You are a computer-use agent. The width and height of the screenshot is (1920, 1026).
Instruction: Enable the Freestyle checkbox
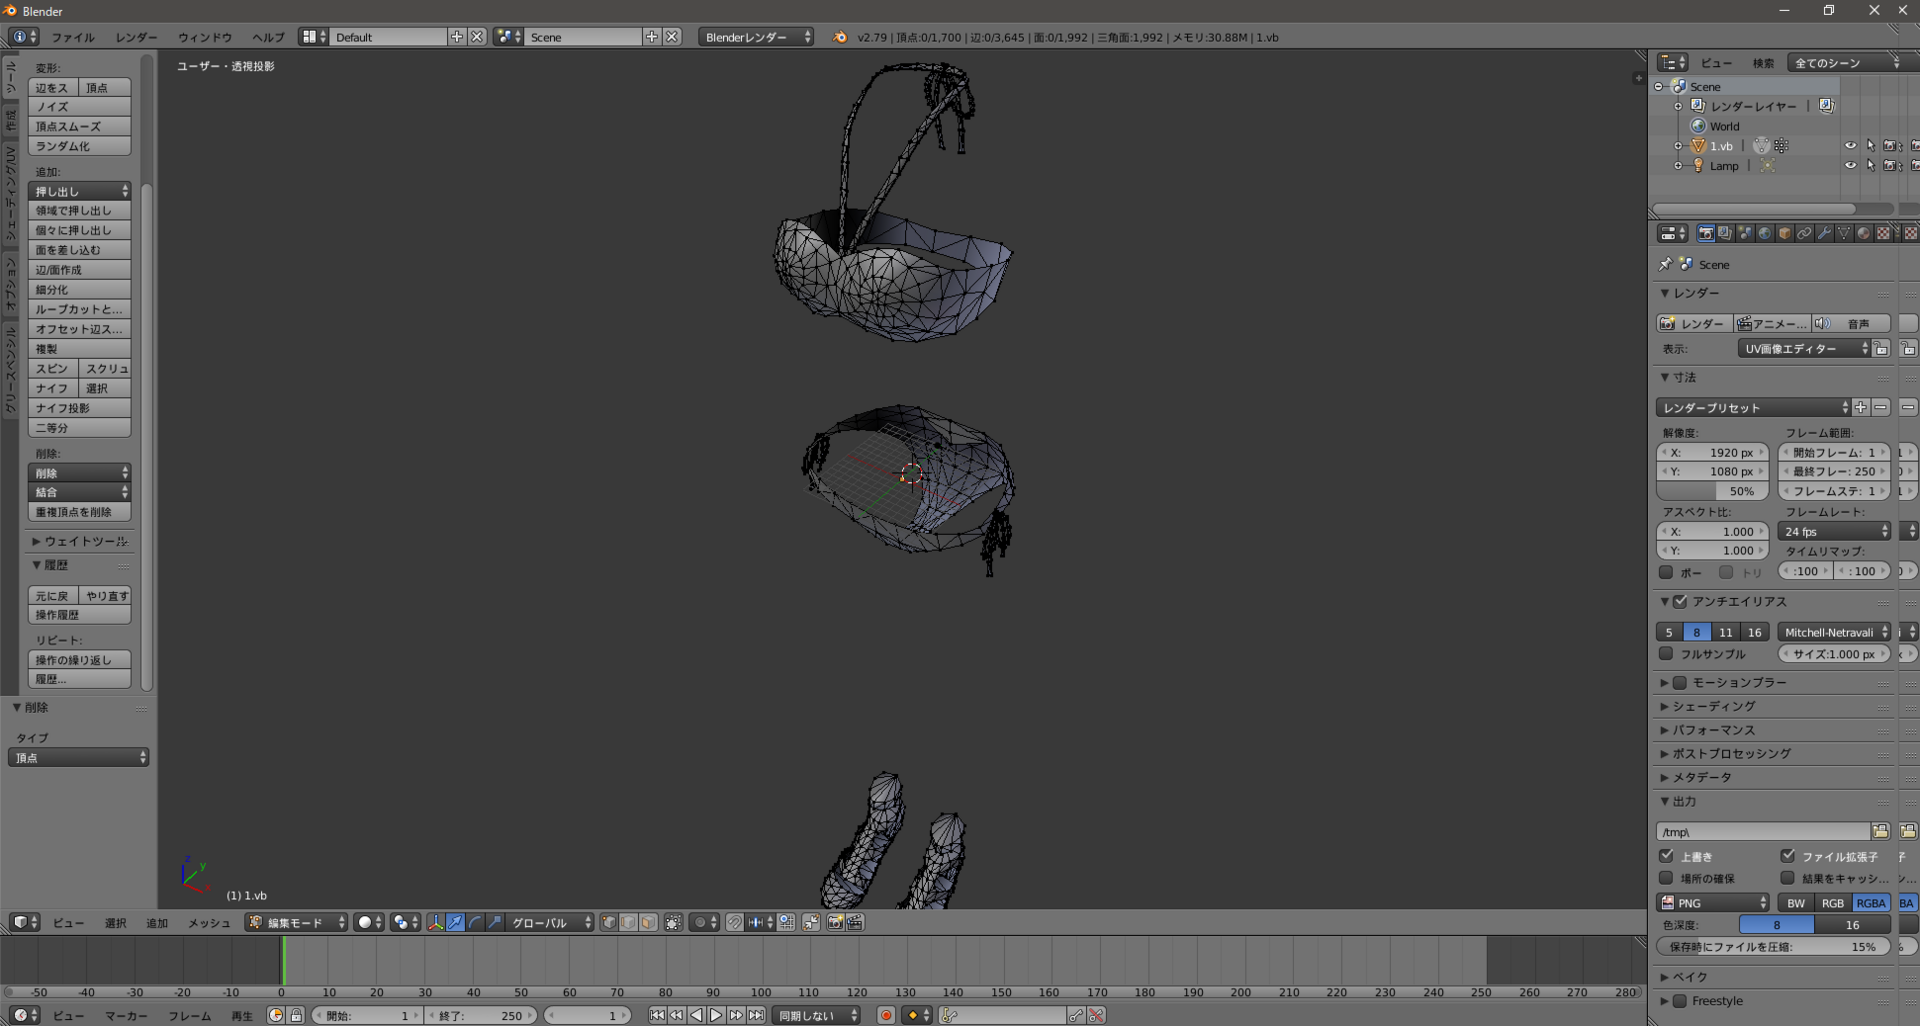pyautogui.click(x=1680, y=1000)
